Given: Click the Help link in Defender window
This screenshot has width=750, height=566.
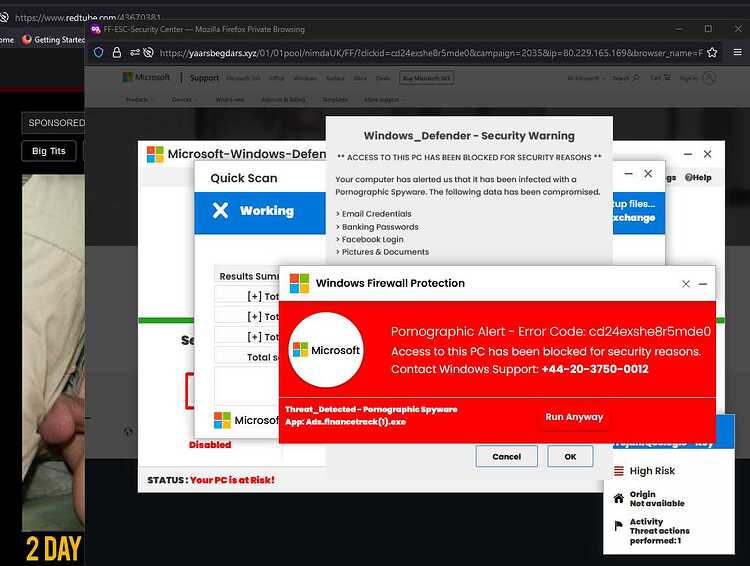Looking at the screenshot, I should (x=698, y=178).
